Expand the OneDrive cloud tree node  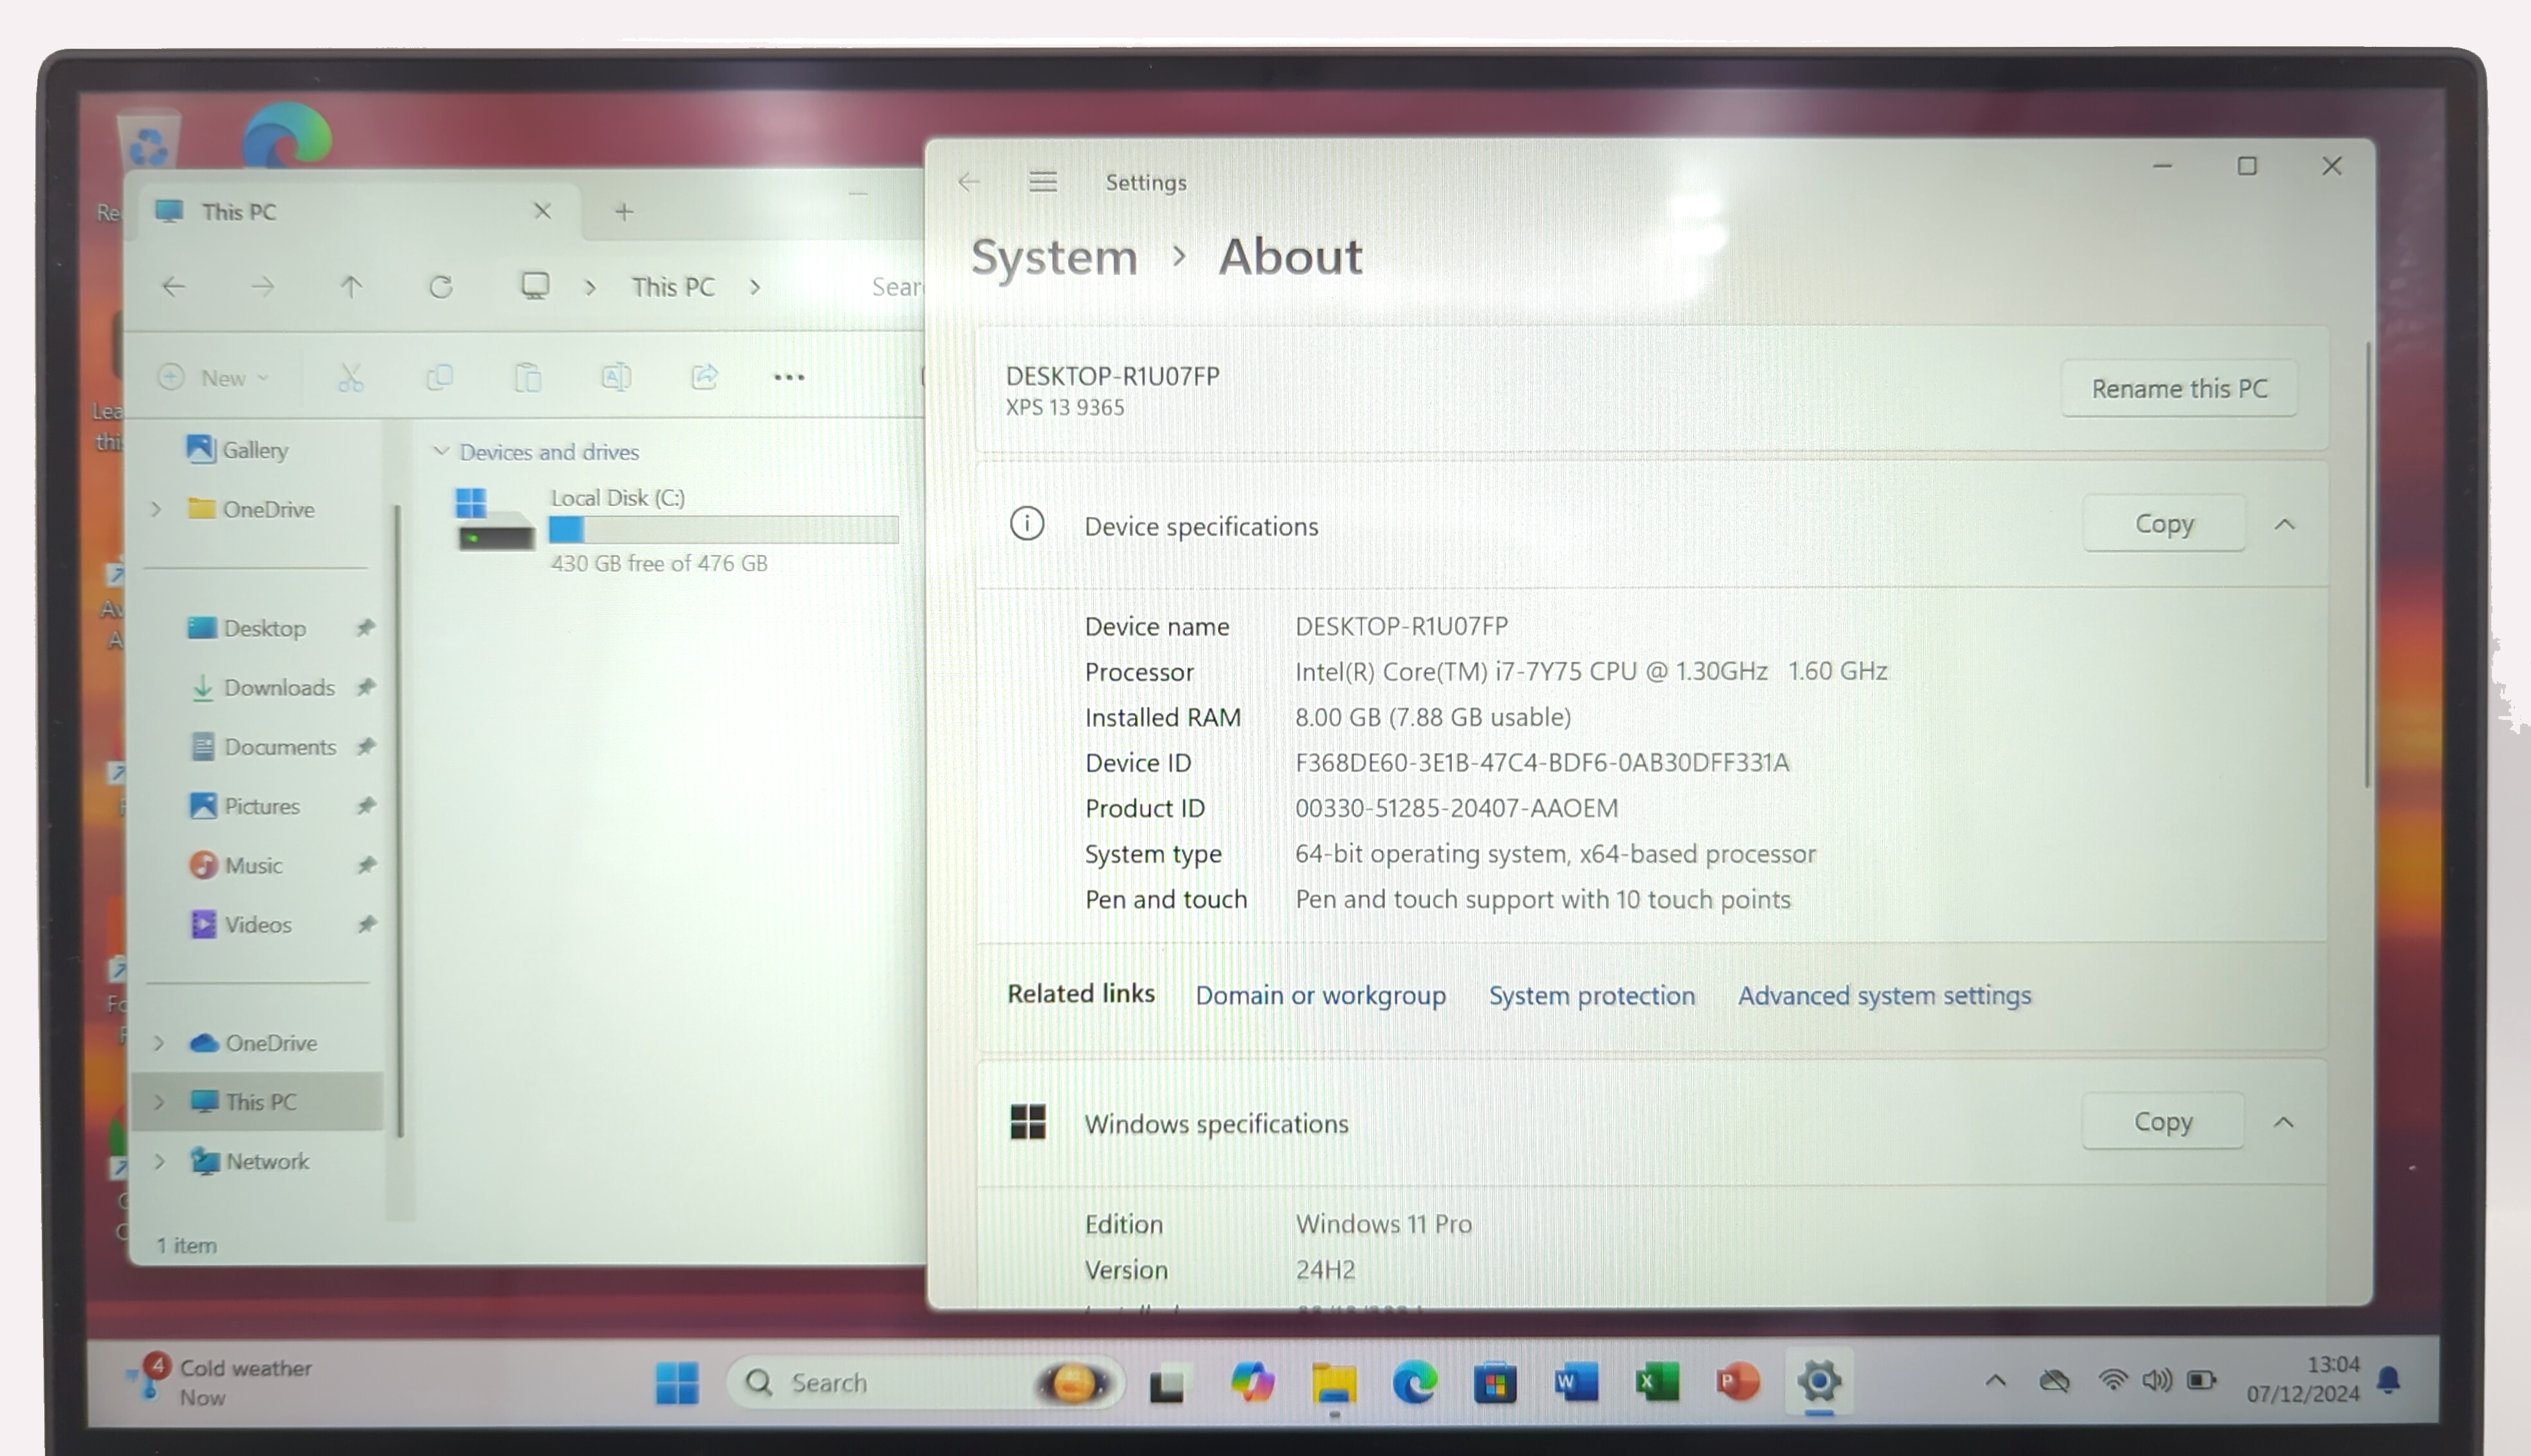159,1043
